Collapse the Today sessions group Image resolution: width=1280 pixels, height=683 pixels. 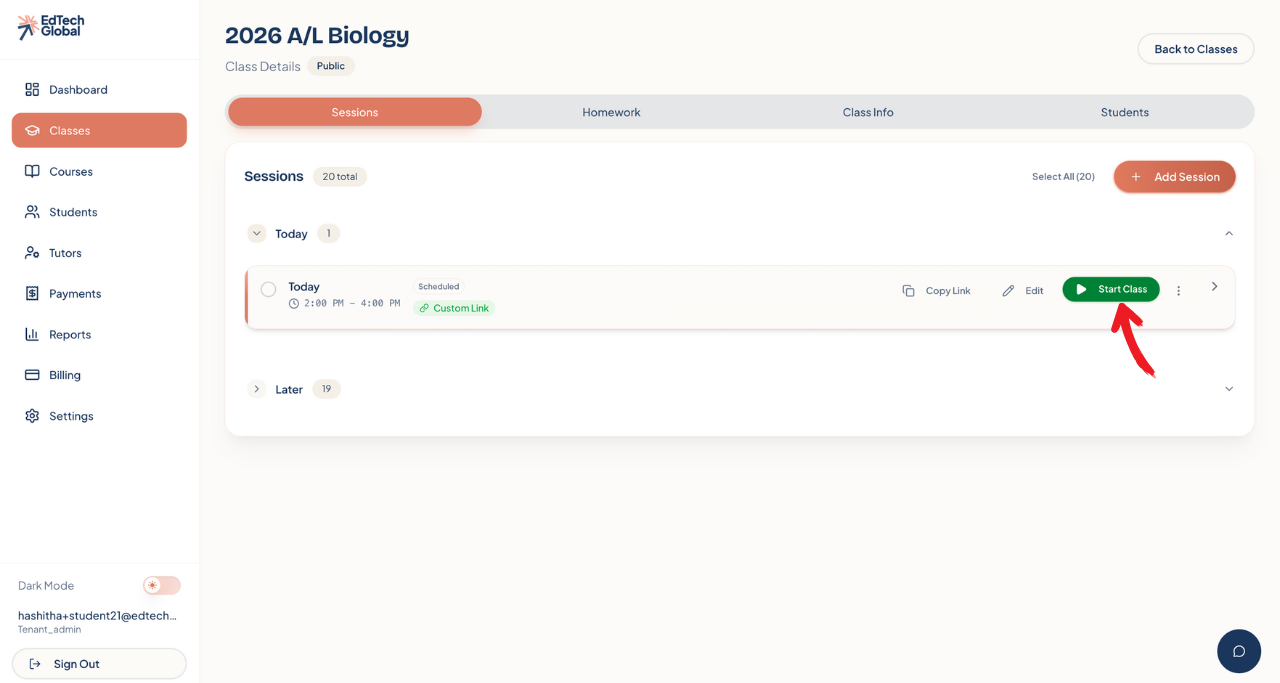(257, 234)
